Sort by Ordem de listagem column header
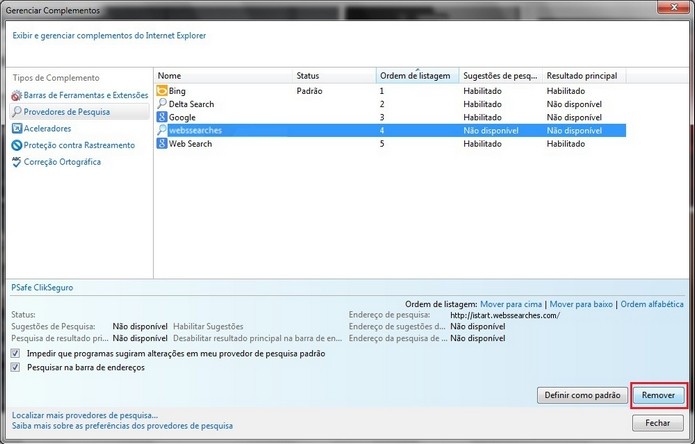The width and height of the screenshot is (695, 444). click(418, 76)
